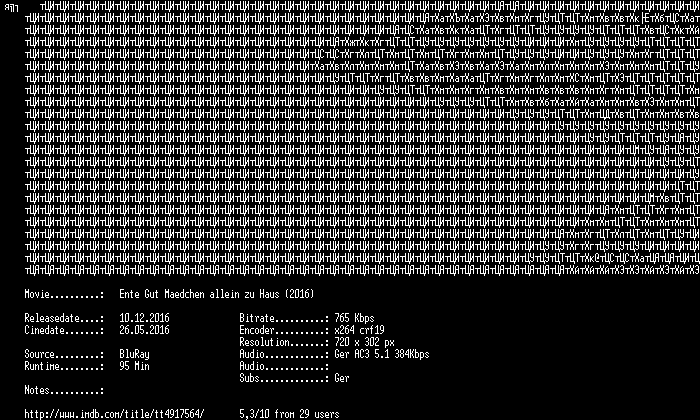
Task: Click the Audio label that has no value
Action: coord(284,366)
